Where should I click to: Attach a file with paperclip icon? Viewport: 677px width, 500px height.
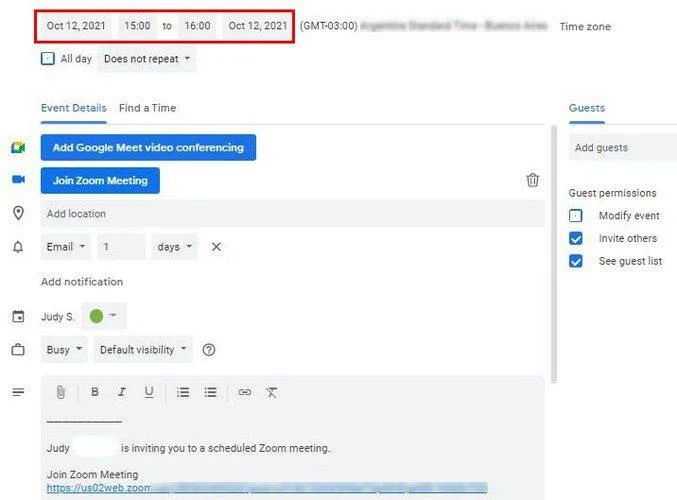tap(61, 392)
